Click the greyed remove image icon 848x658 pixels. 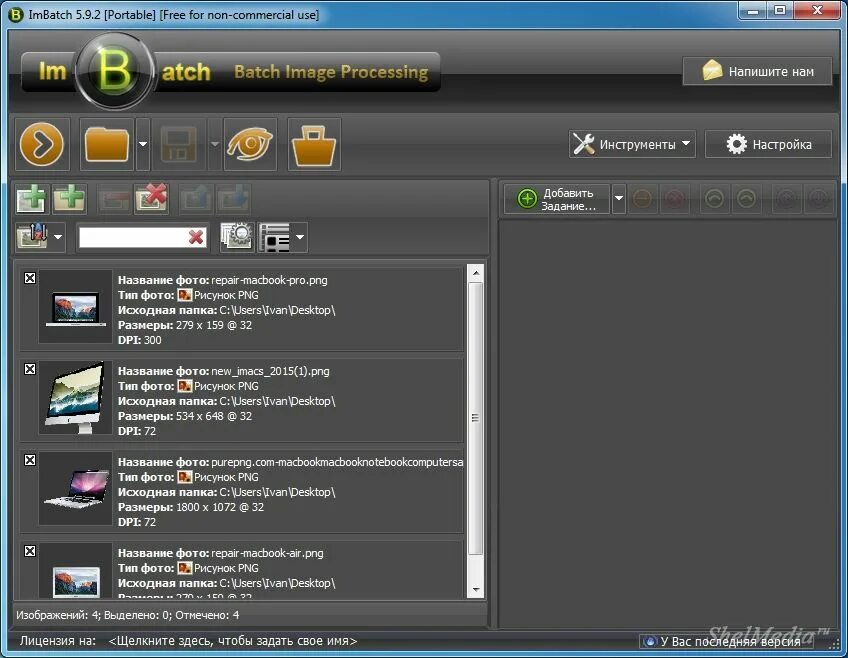coord(114,198)
